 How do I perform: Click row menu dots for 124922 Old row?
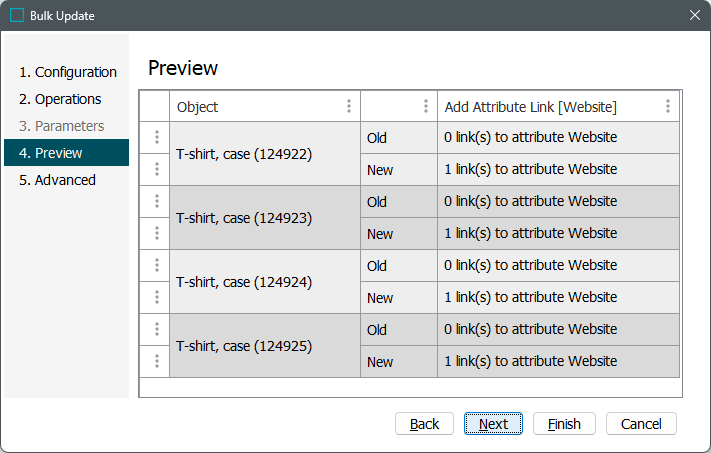[x=156, y=138]
